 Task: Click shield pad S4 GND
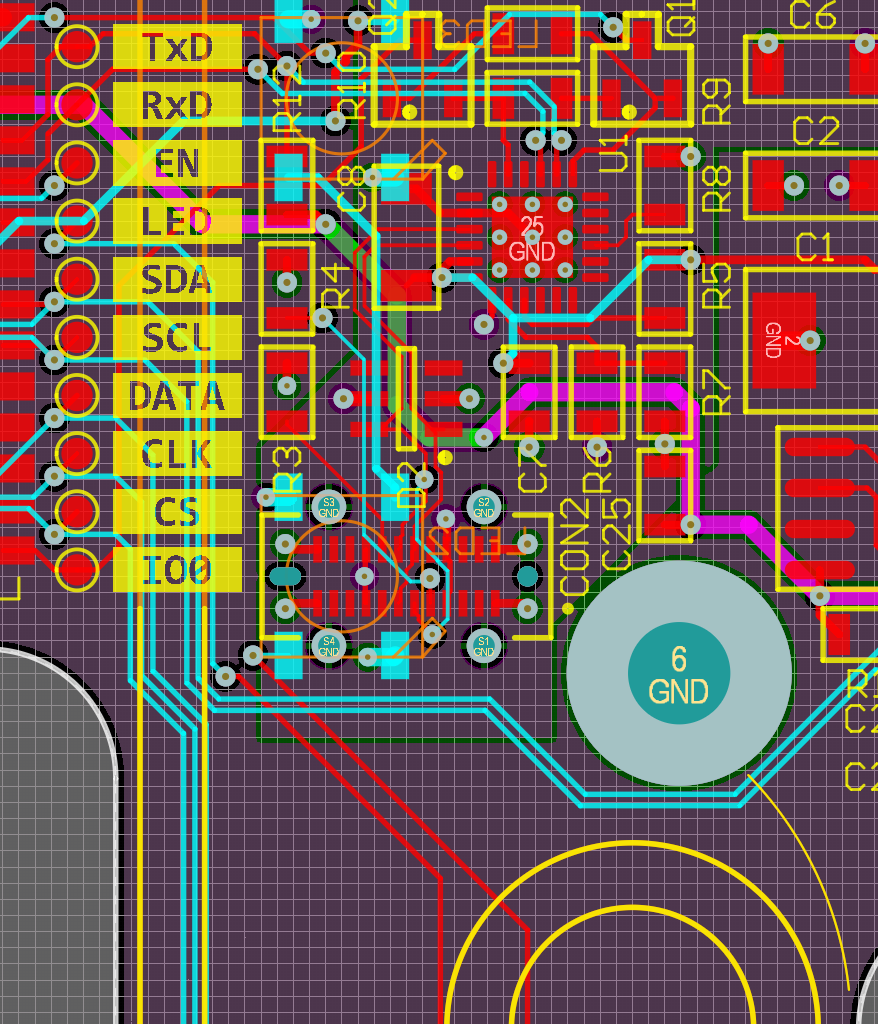click(328, 645)
